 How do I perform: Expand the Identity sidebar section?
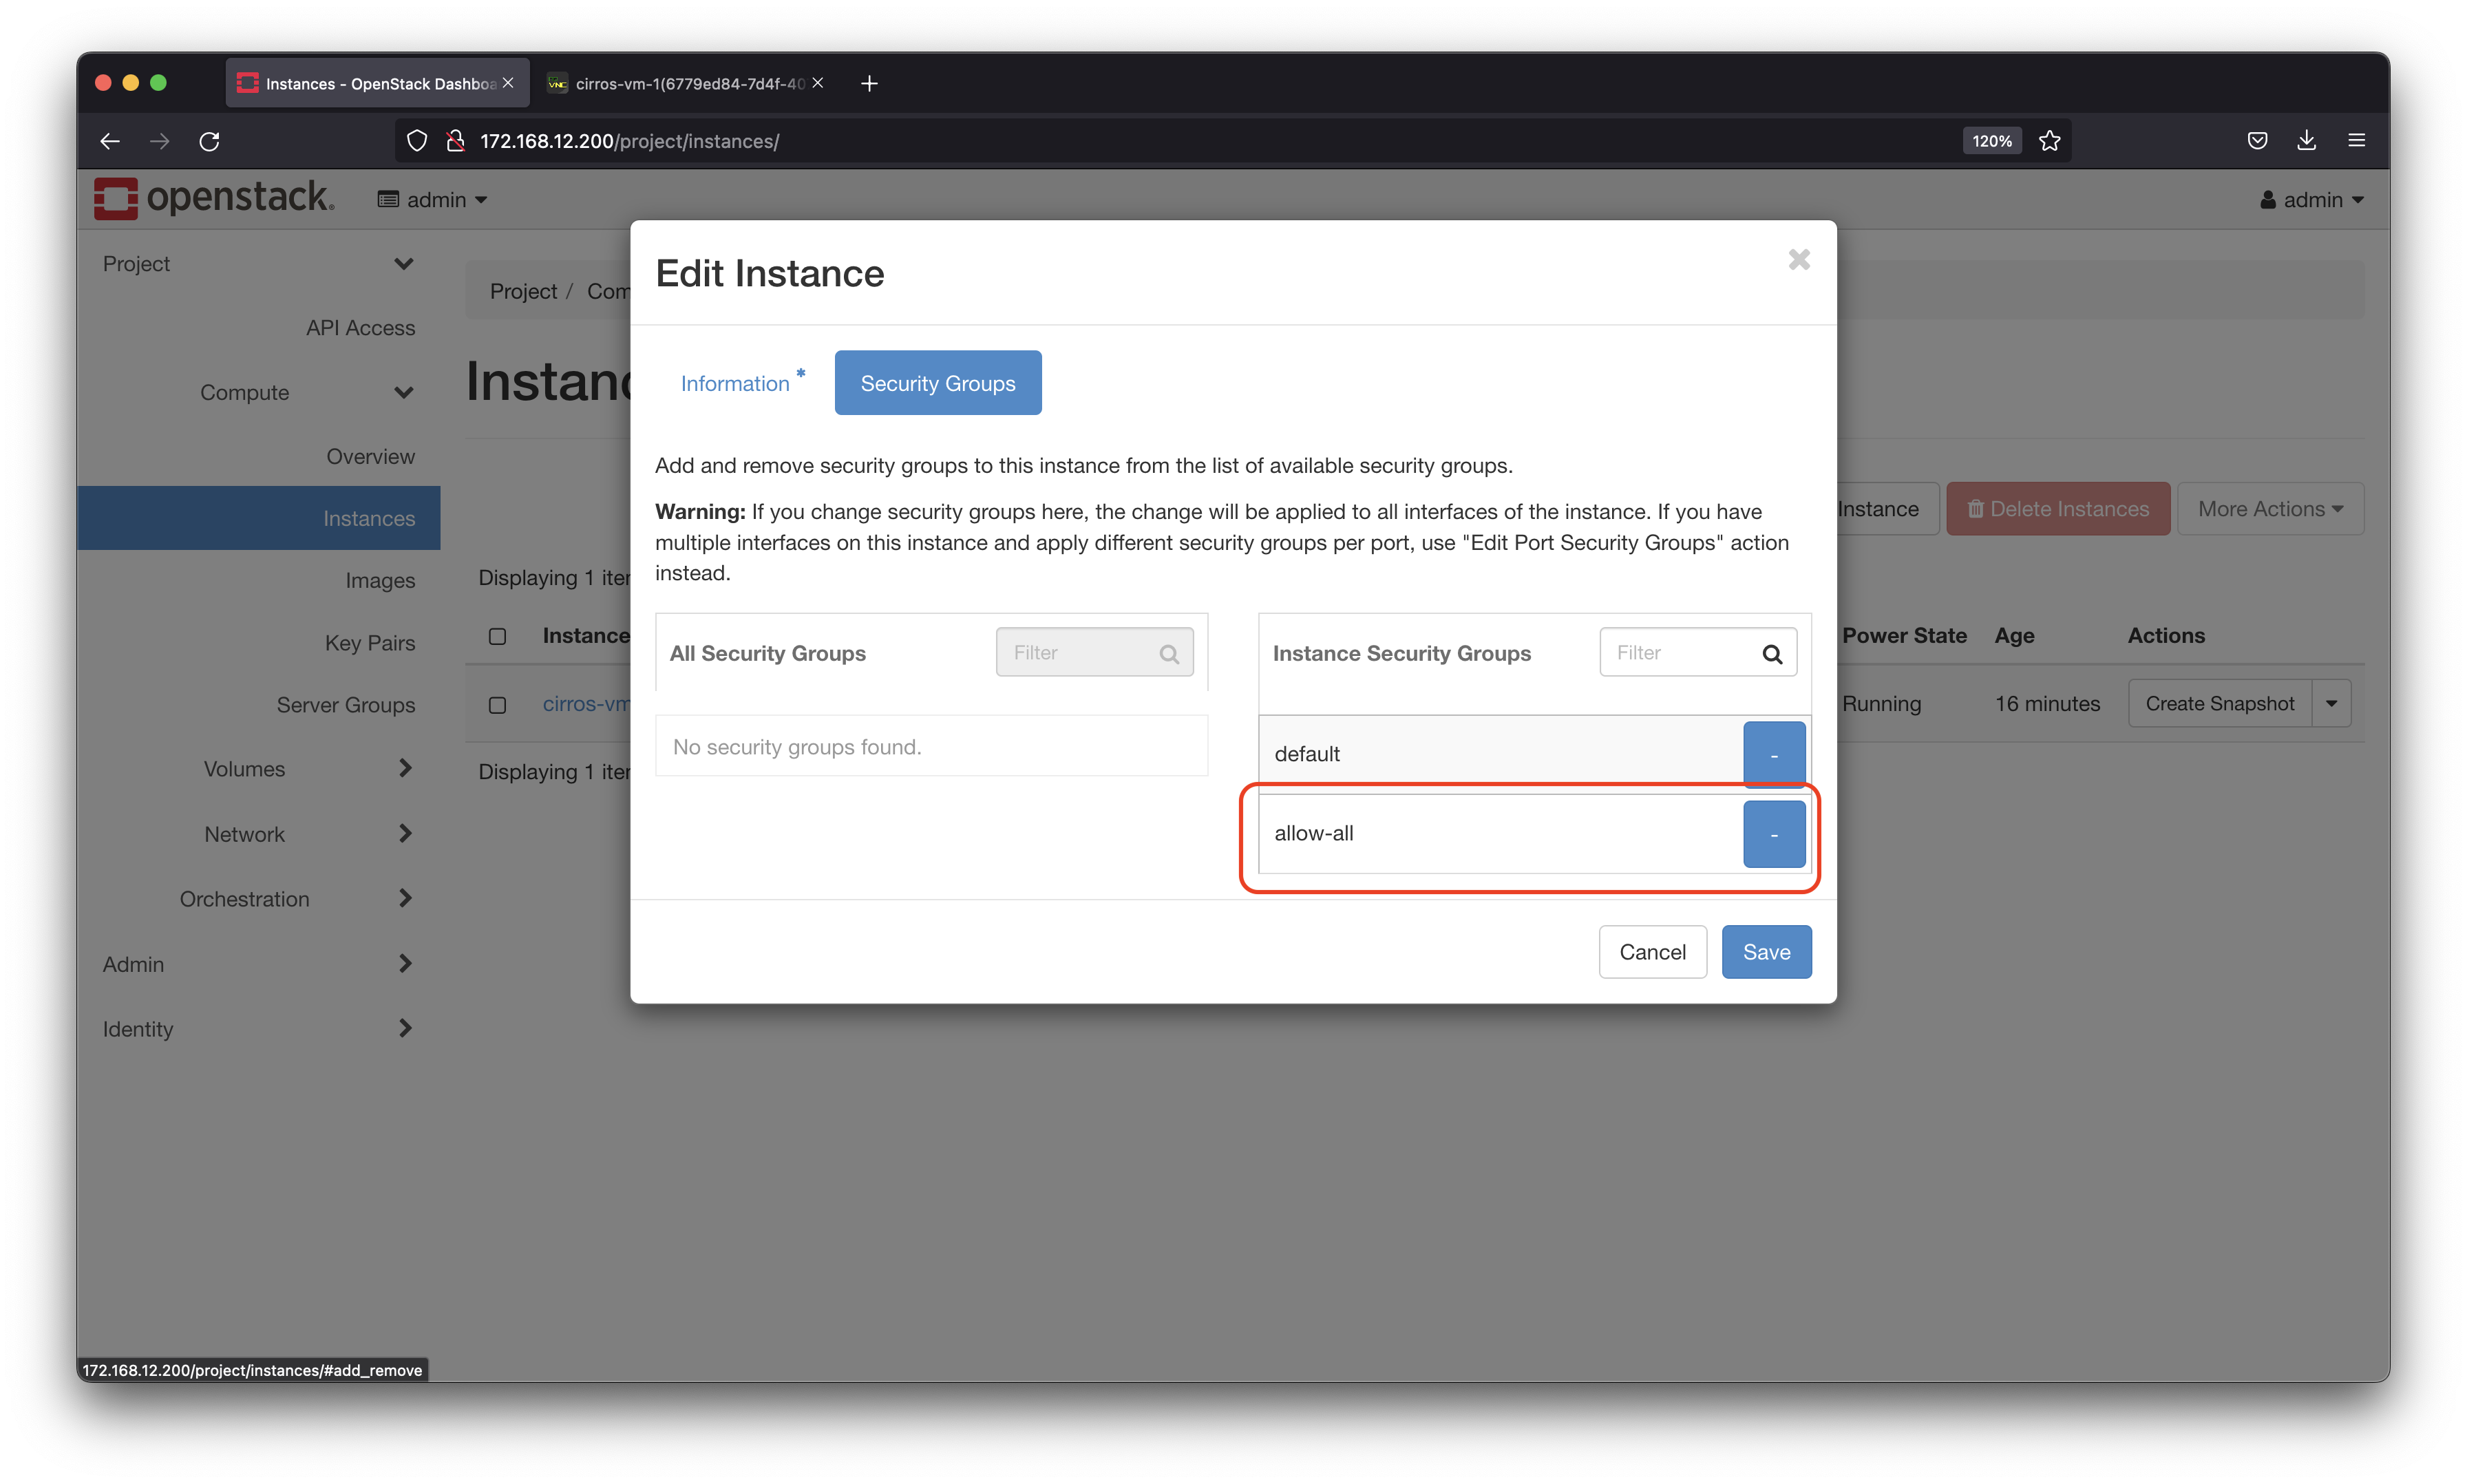tap(258, 1029)
